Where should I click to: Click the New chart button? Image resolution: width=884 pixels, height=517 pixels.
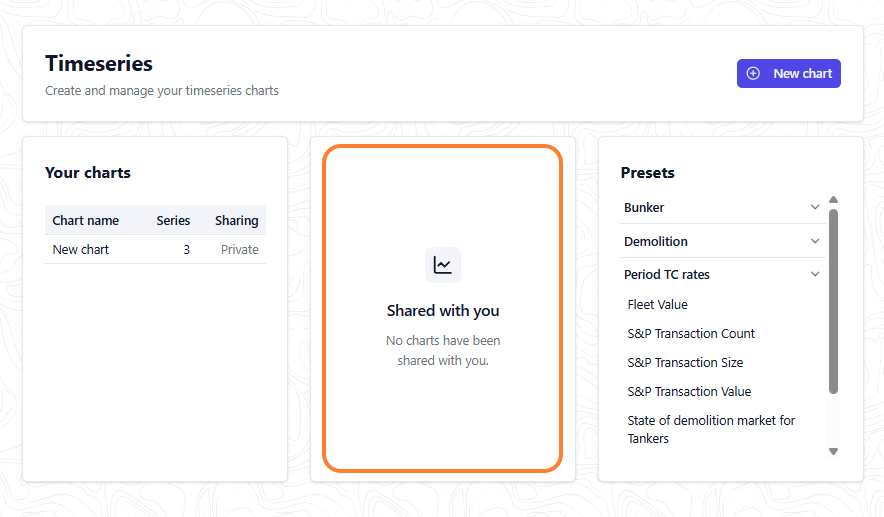[x=788, y=73]
